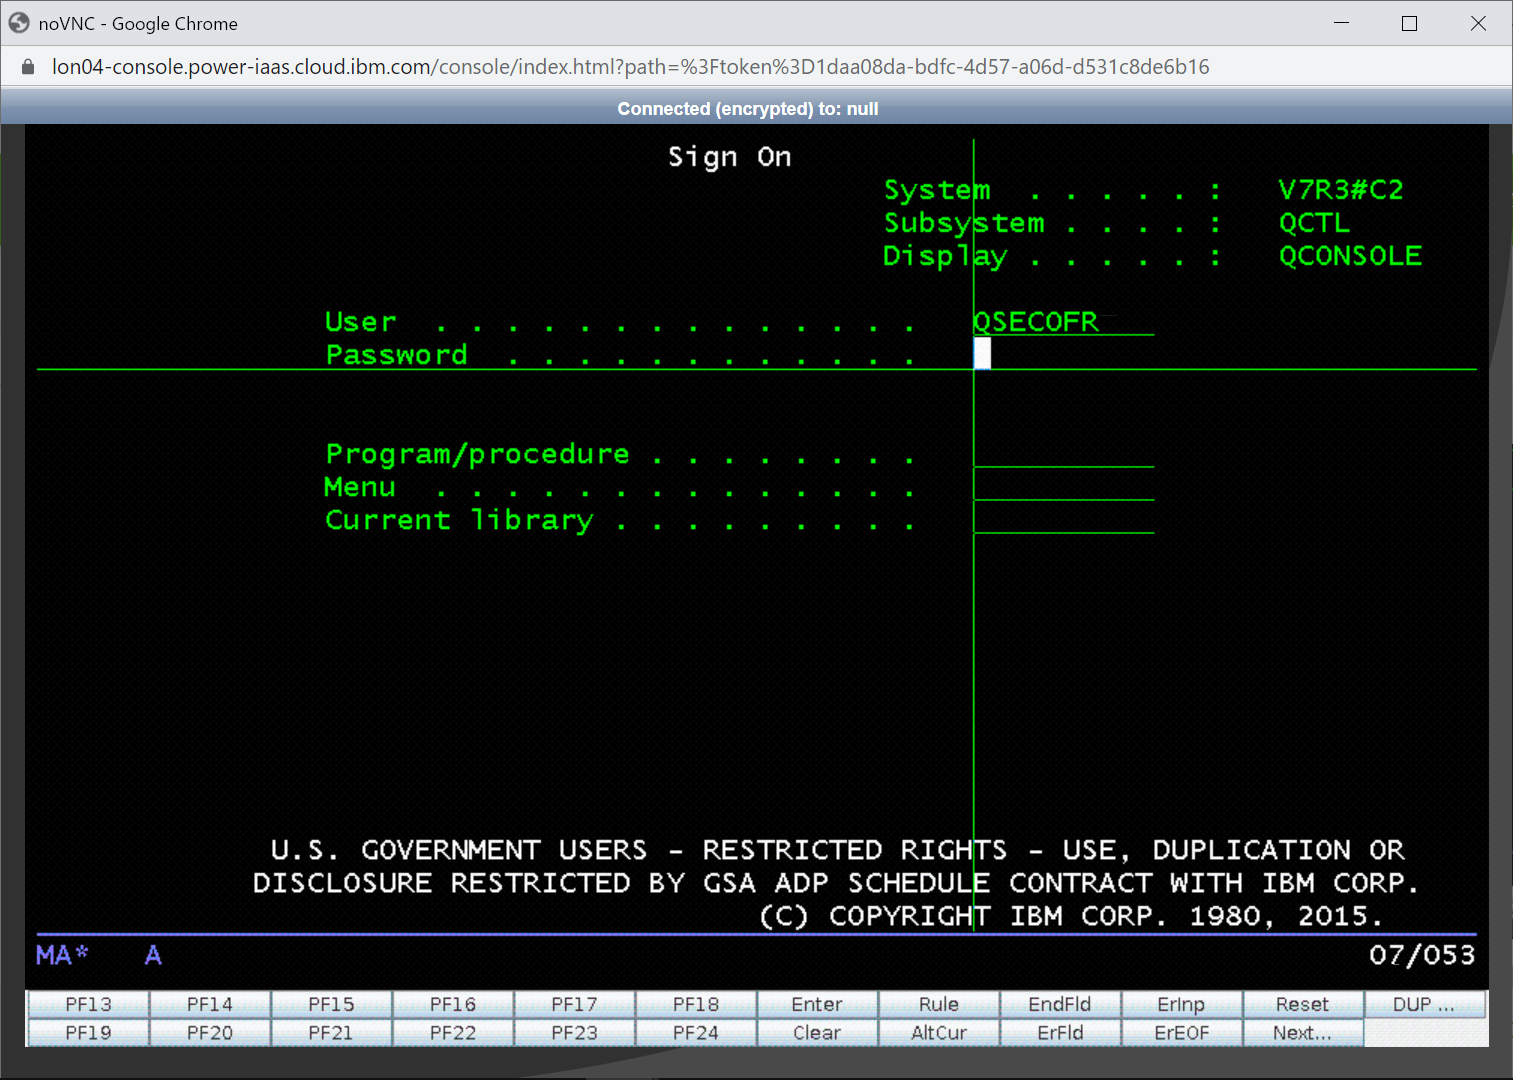Click the 'MA*' status indicator
Viewport: 1513px width, 1080px height.
point(62,955)
